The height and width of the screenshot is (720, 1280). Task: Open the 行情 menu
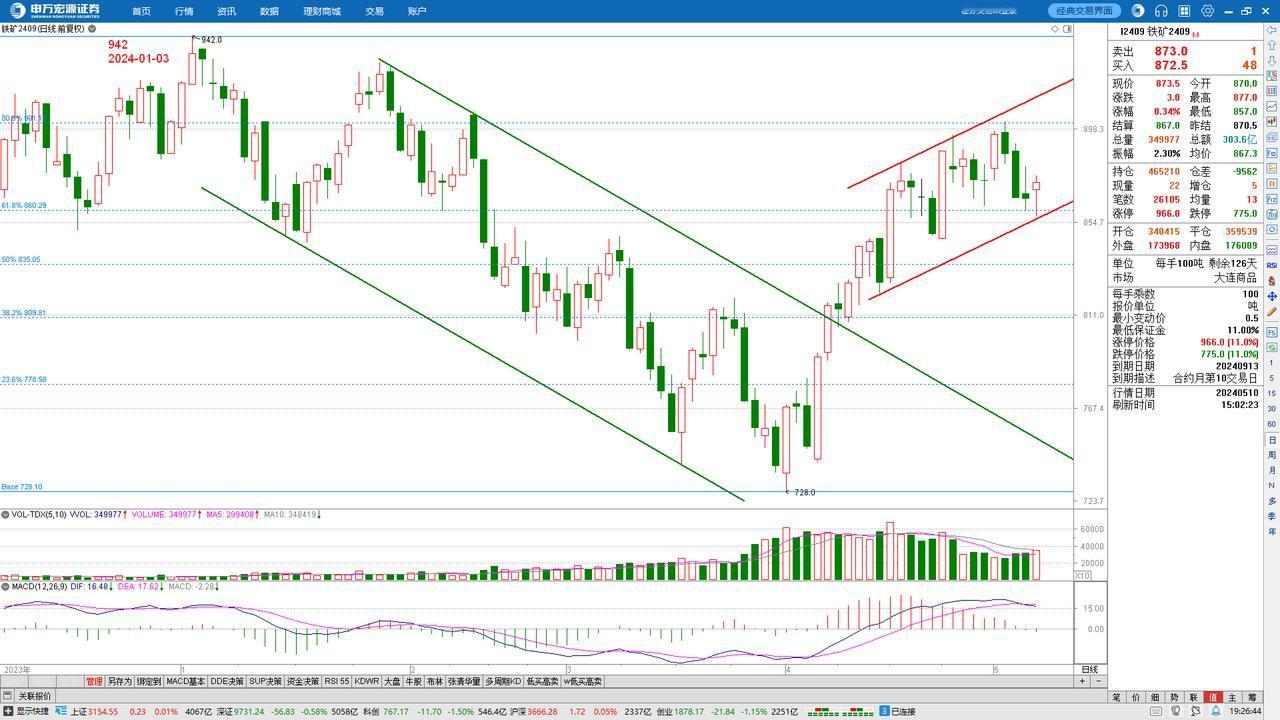click(184, 11)
